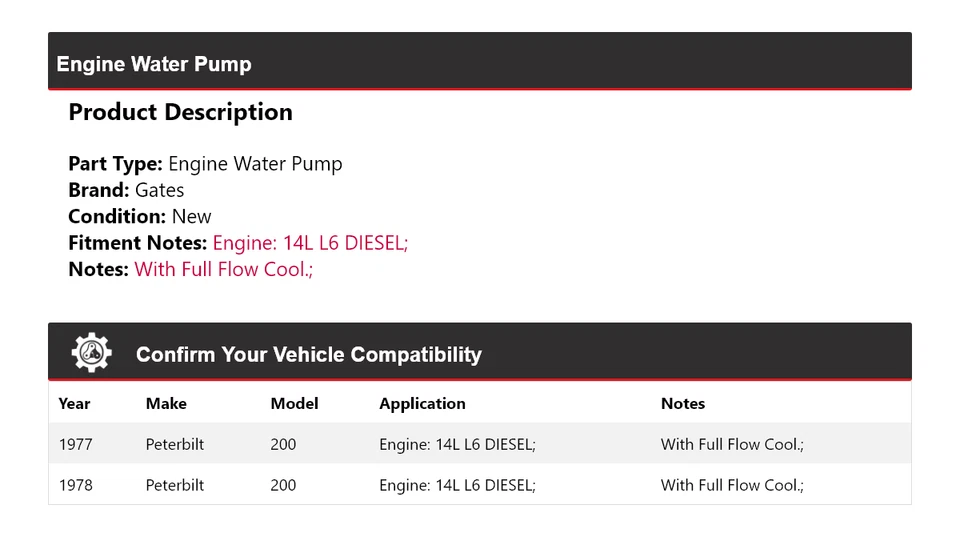Viewport: 960px width, 537px height.
Task: Click the Make column header
Action: tap(166, 404)
